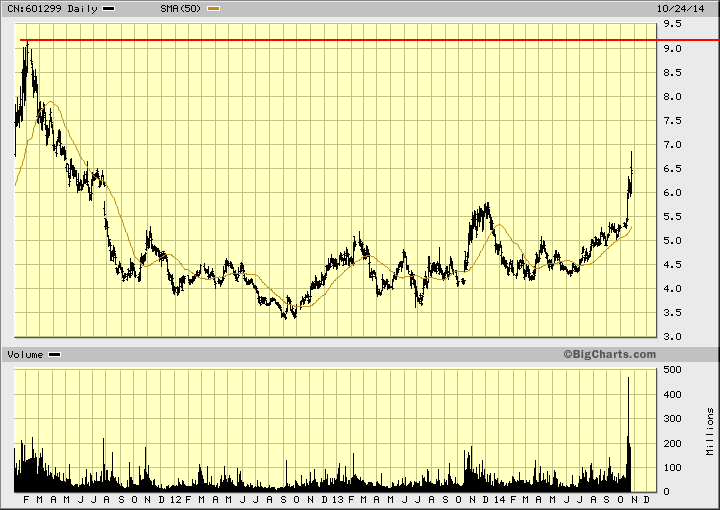Click the Volume panel label
The image size is (720, 510).
(x=25, y=355)
